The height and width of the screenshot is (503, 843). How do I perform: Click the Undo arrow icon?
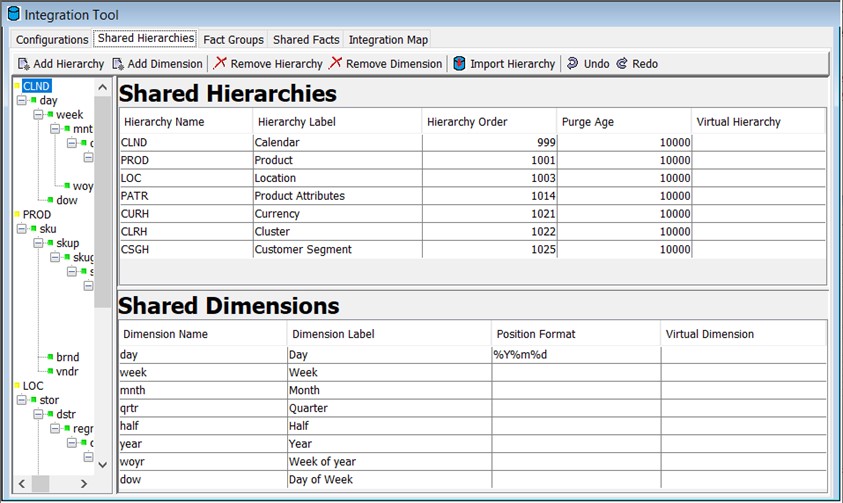click(x=573, y=63)
